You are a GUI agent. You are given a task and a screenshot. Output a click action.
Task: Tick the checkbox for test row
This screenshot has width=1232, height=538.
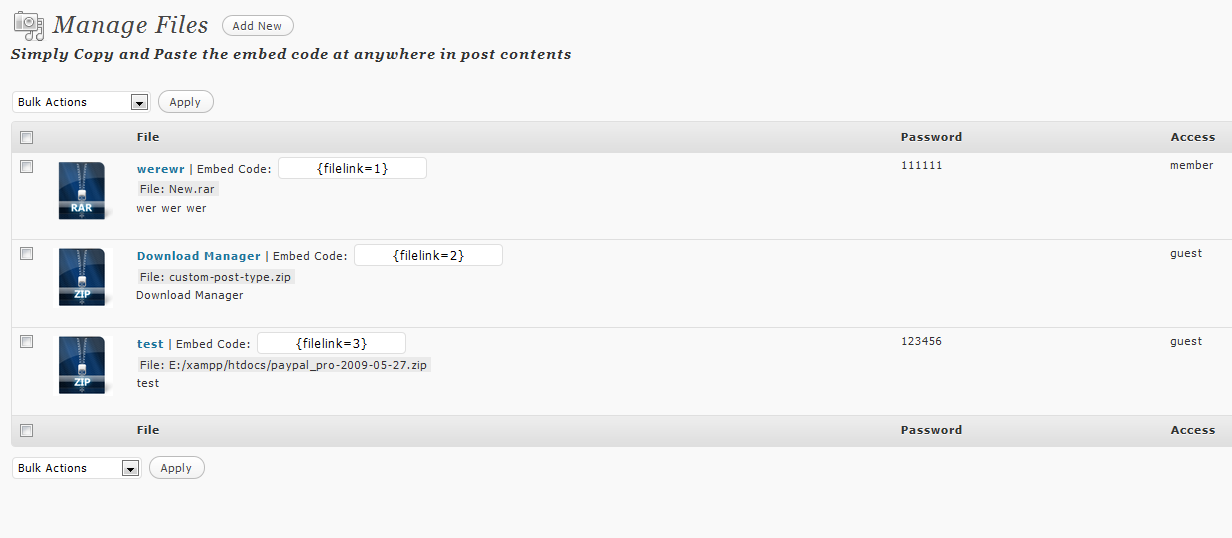point(27,342)
